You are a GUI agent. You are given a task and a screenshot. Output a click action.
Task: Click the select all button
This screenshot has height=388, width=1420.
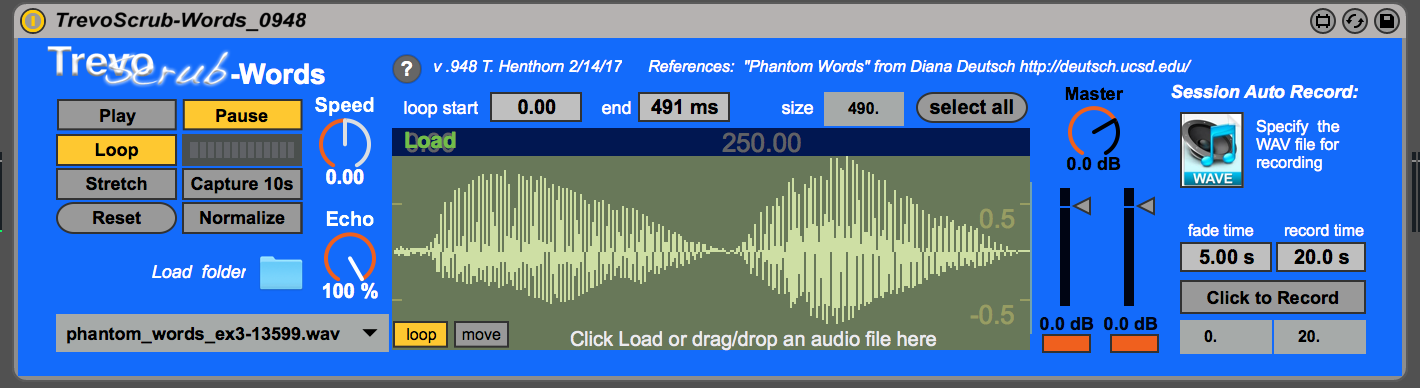(971, 107)
